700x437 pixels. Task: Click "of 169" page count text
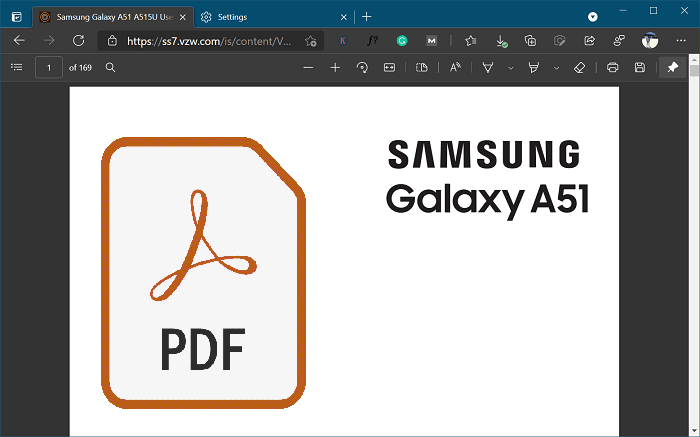(80, 68)
